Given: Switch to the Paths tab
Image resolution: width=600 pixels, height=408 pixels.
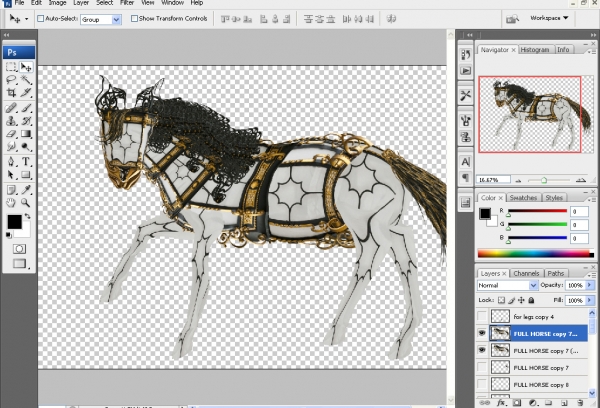Looking at the screenshot, I should click(x=556, y=273).
